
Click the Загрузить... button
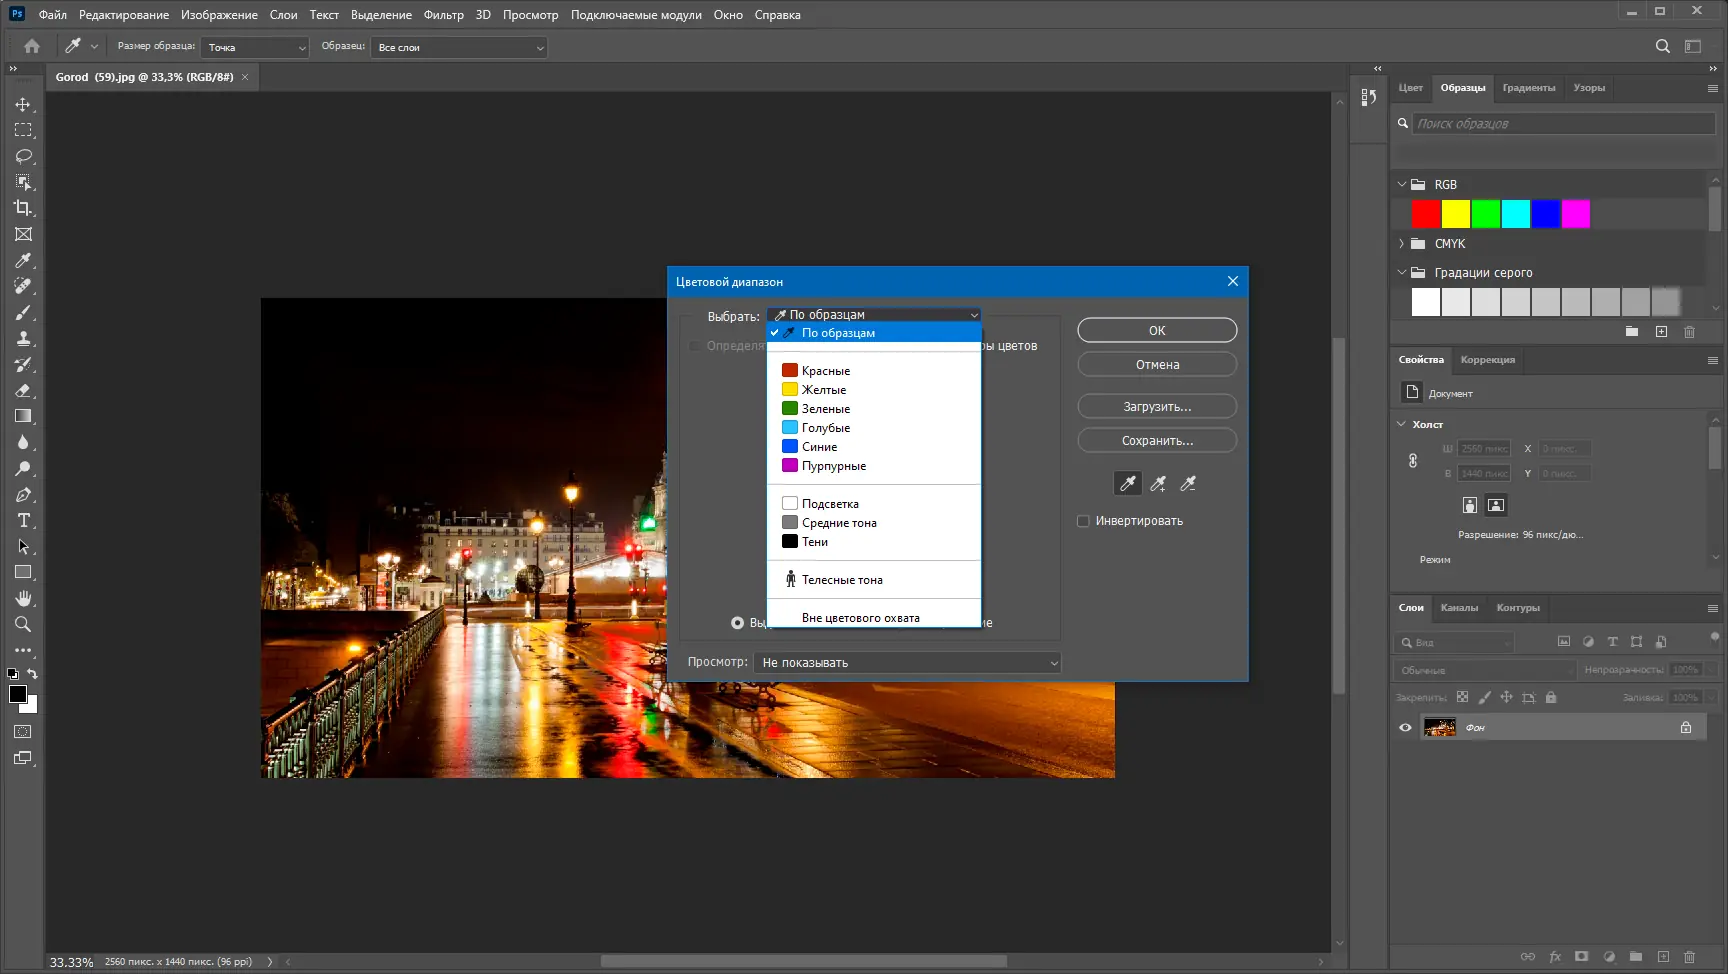[1157, 407]
